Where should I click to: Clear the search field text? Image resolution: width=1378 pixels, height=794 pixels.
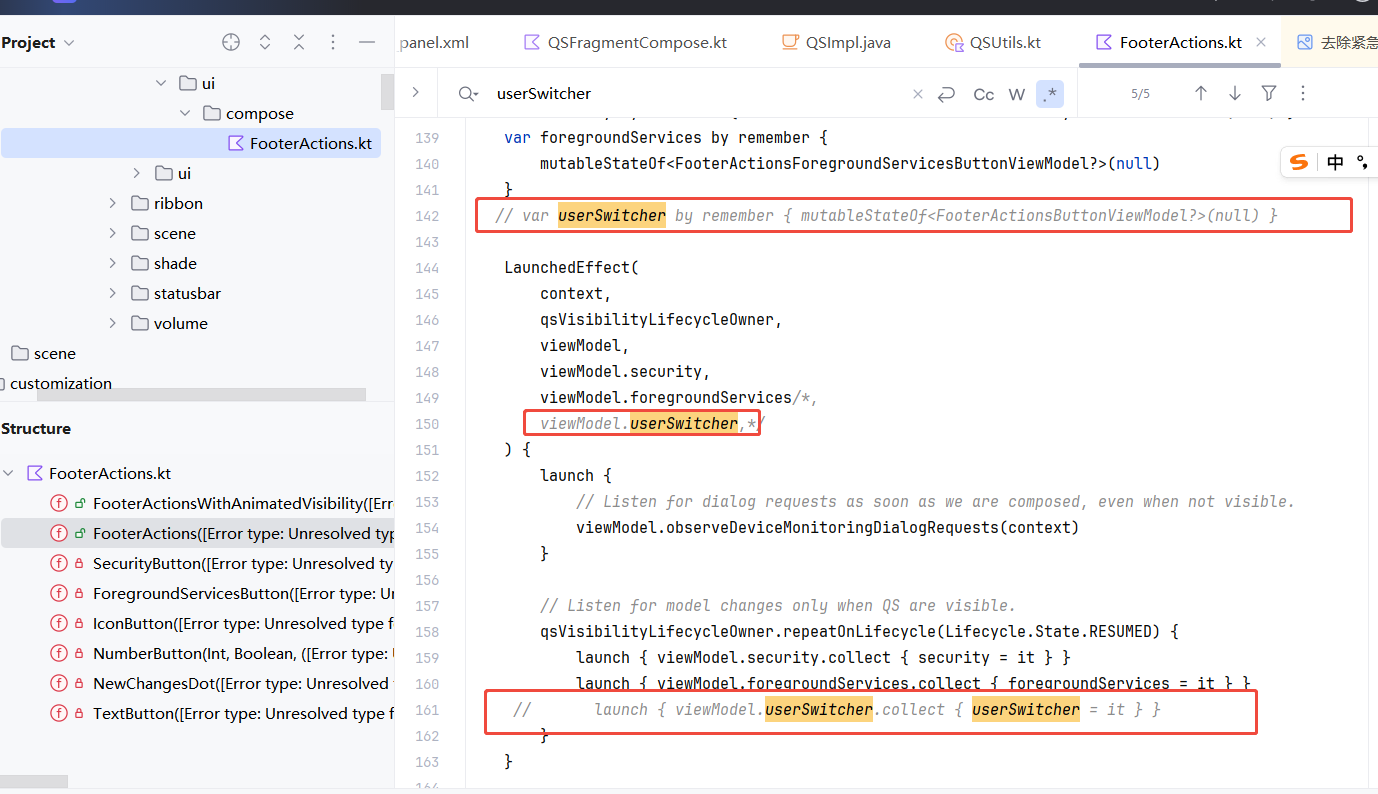pos(918,94)
